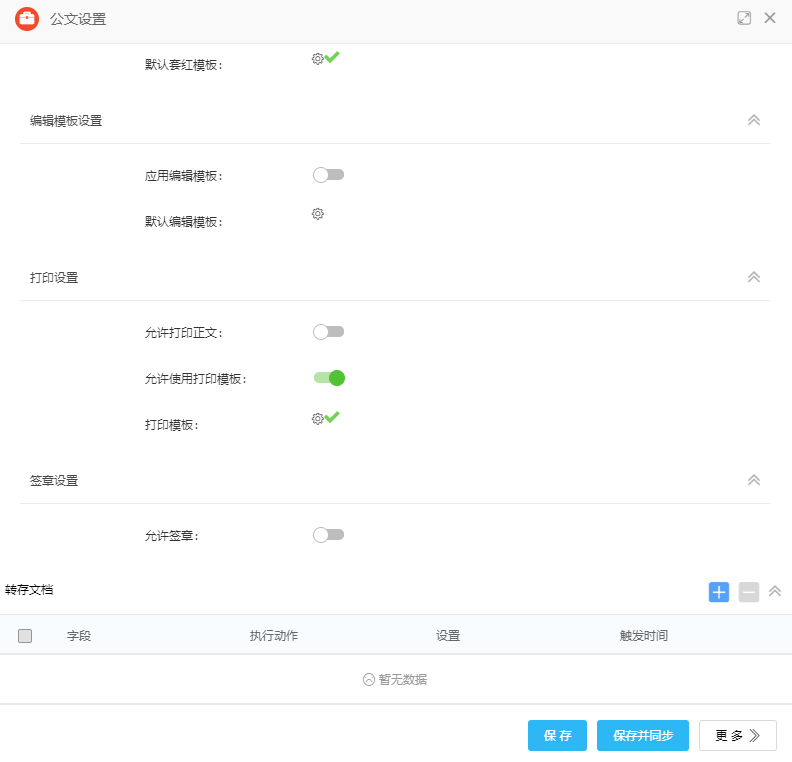Screen dimensions: 792x762
Task: Click grey minus icon in 转存文档
Action: pyautogui.click(x=749, y=592)
